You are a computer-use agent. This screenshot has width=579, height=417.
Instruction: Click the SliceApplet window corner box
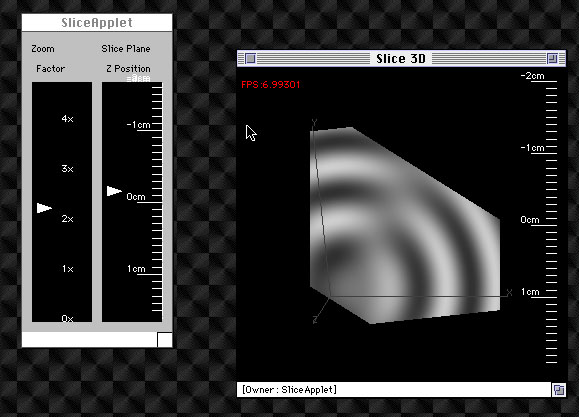click(x=165, y=340)
